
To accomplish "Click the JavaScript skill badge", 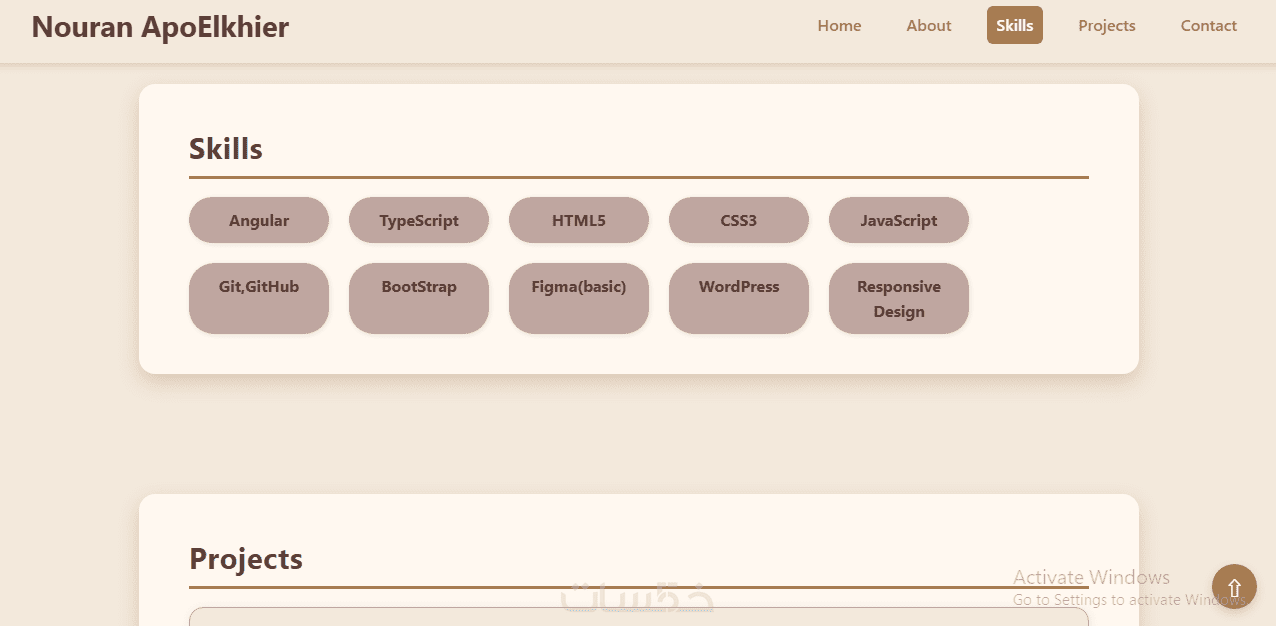I will click(x=899, y=220).
